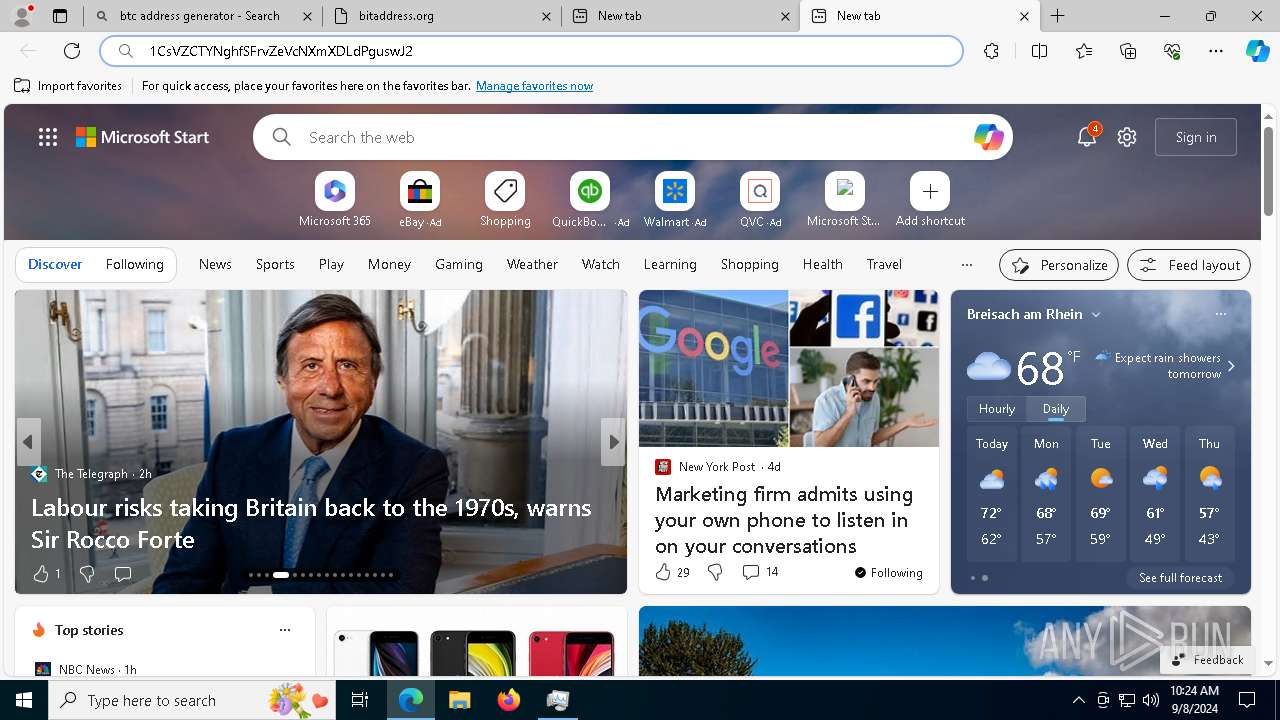Open comments on Rocco Forte article
Viewport: 1280px width, 720px height.
click(123, 573)
